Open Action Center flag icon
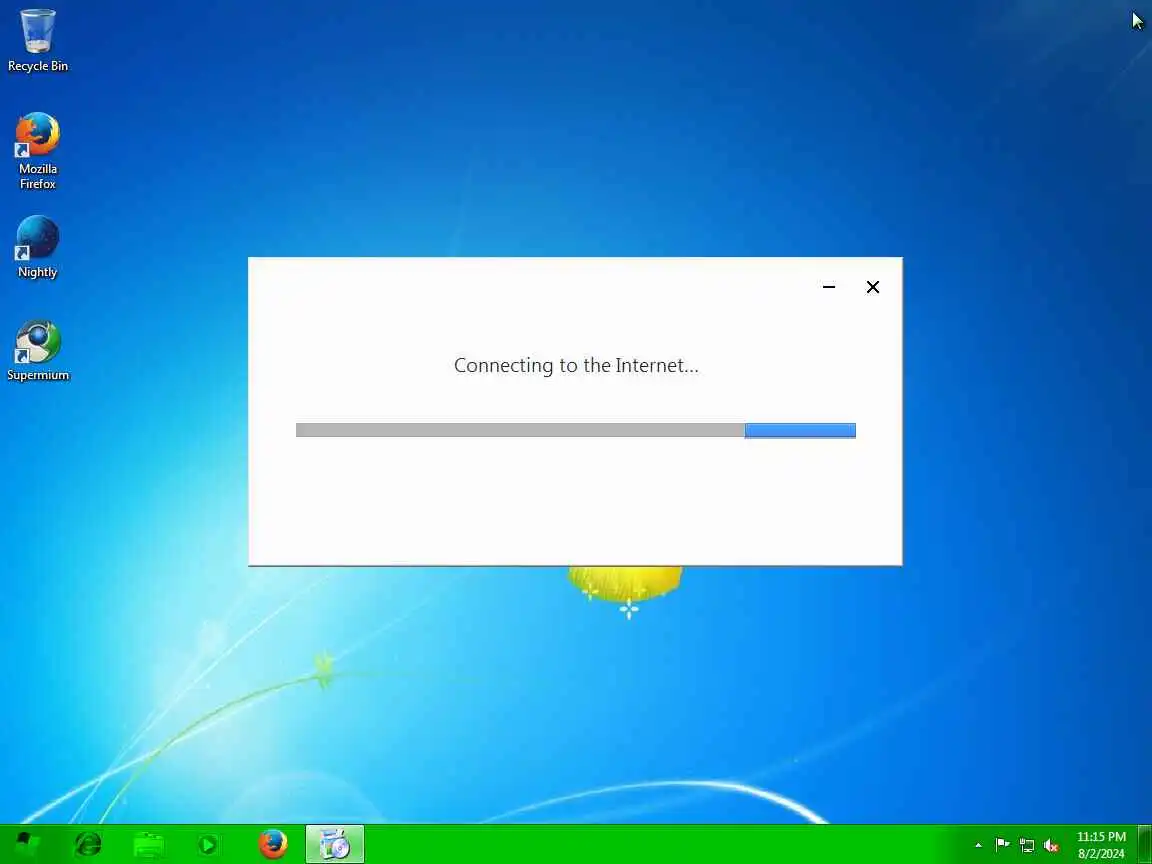The width and height of the screenshot is (1152, 864). [1002, 845]
